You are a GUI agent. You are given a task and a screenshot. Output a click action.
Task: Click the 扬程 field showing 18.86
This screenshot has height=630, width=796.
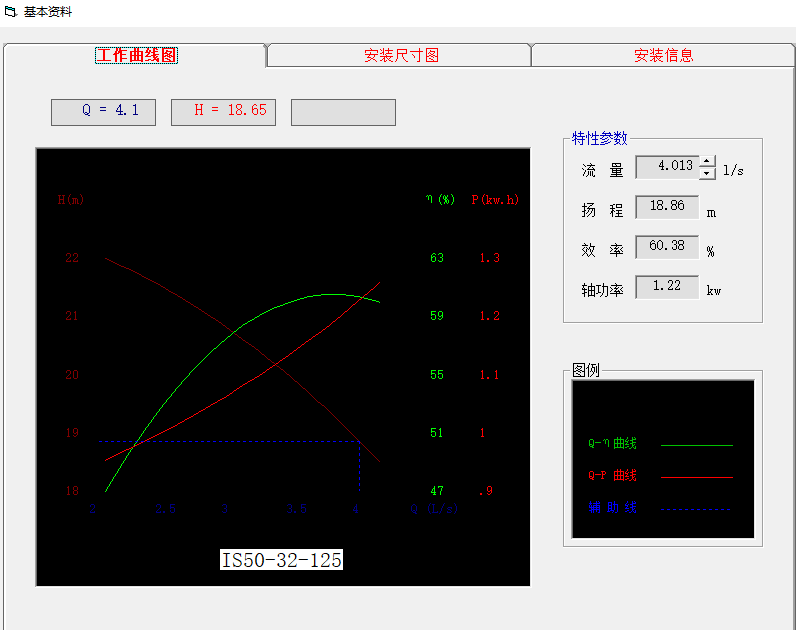pos(667,207)
